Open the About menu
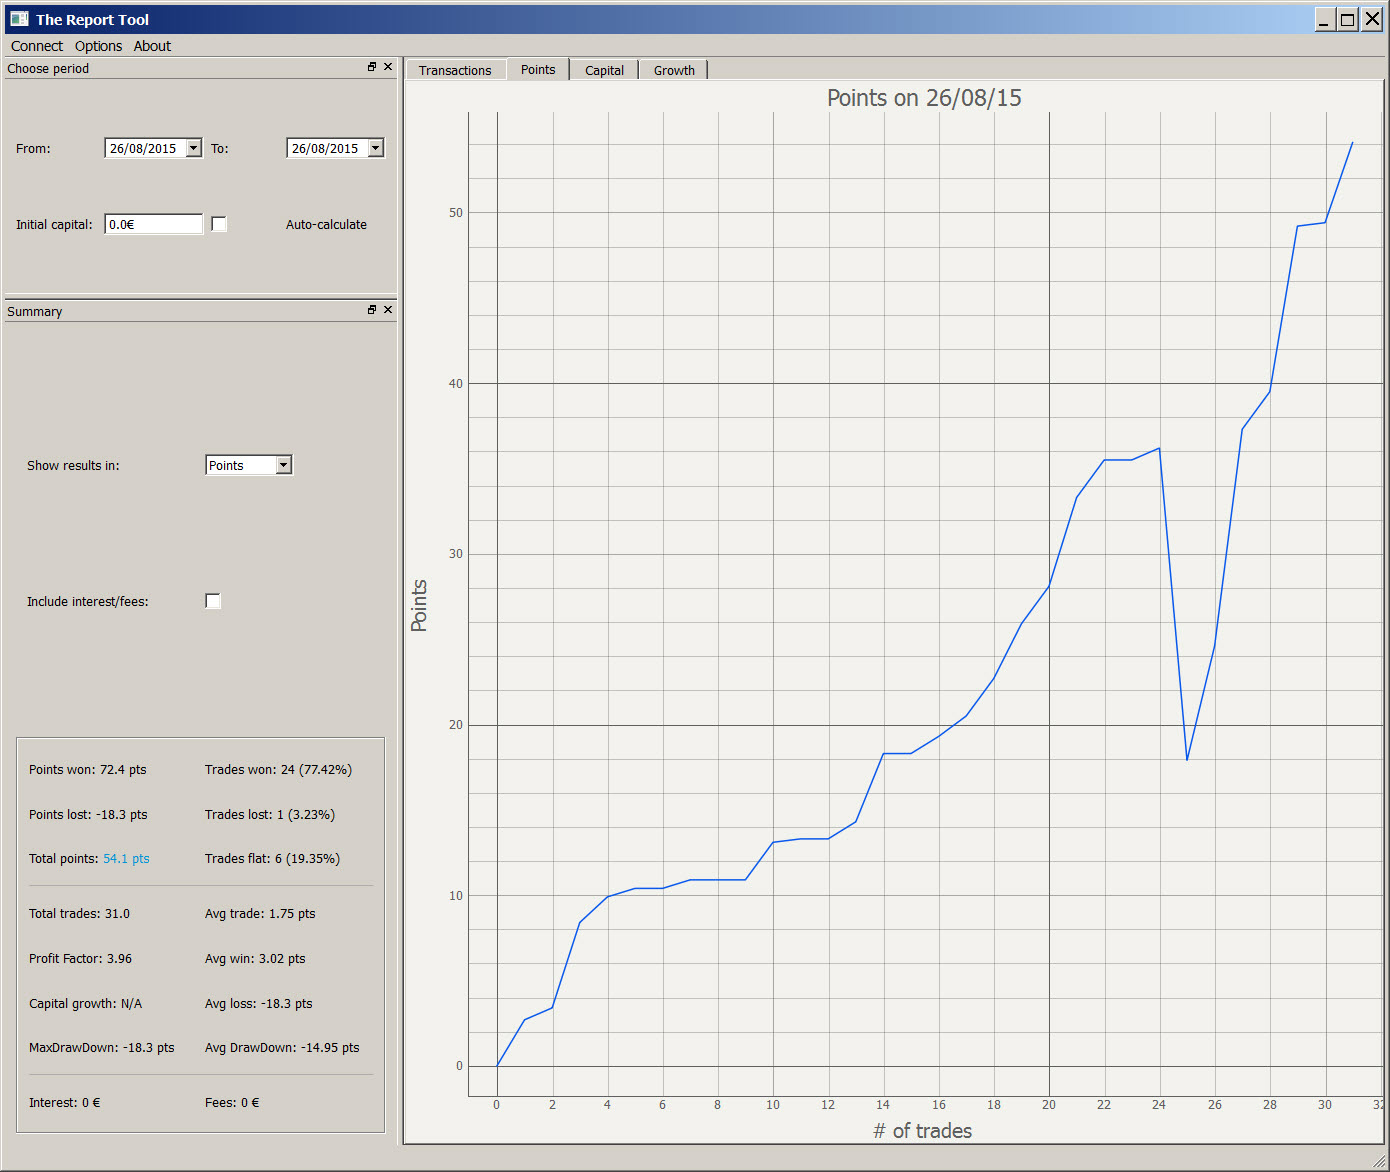 [x=152, y=46]
